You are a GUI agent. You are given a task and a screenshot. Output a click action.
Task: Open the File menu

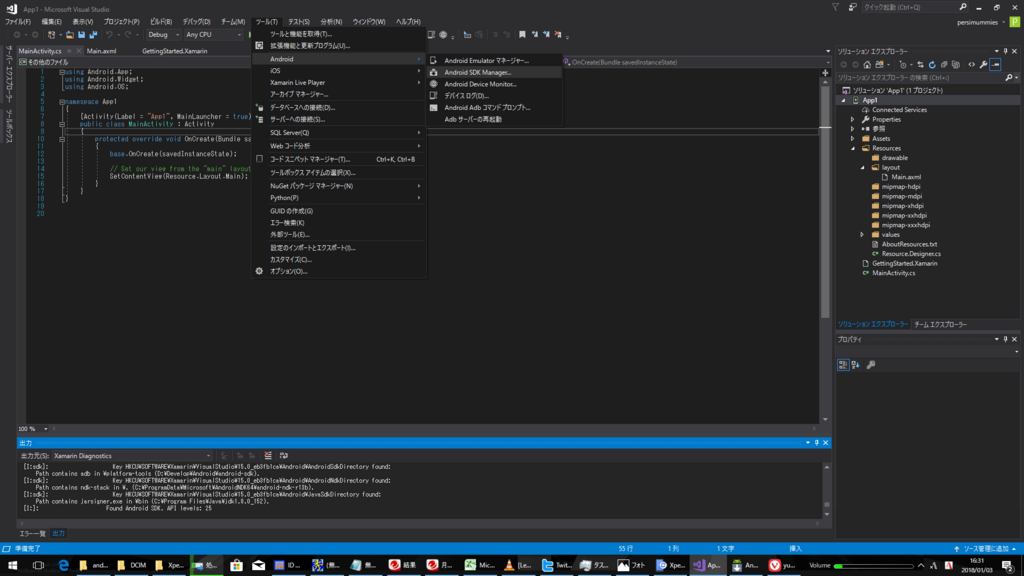[18, 22]
